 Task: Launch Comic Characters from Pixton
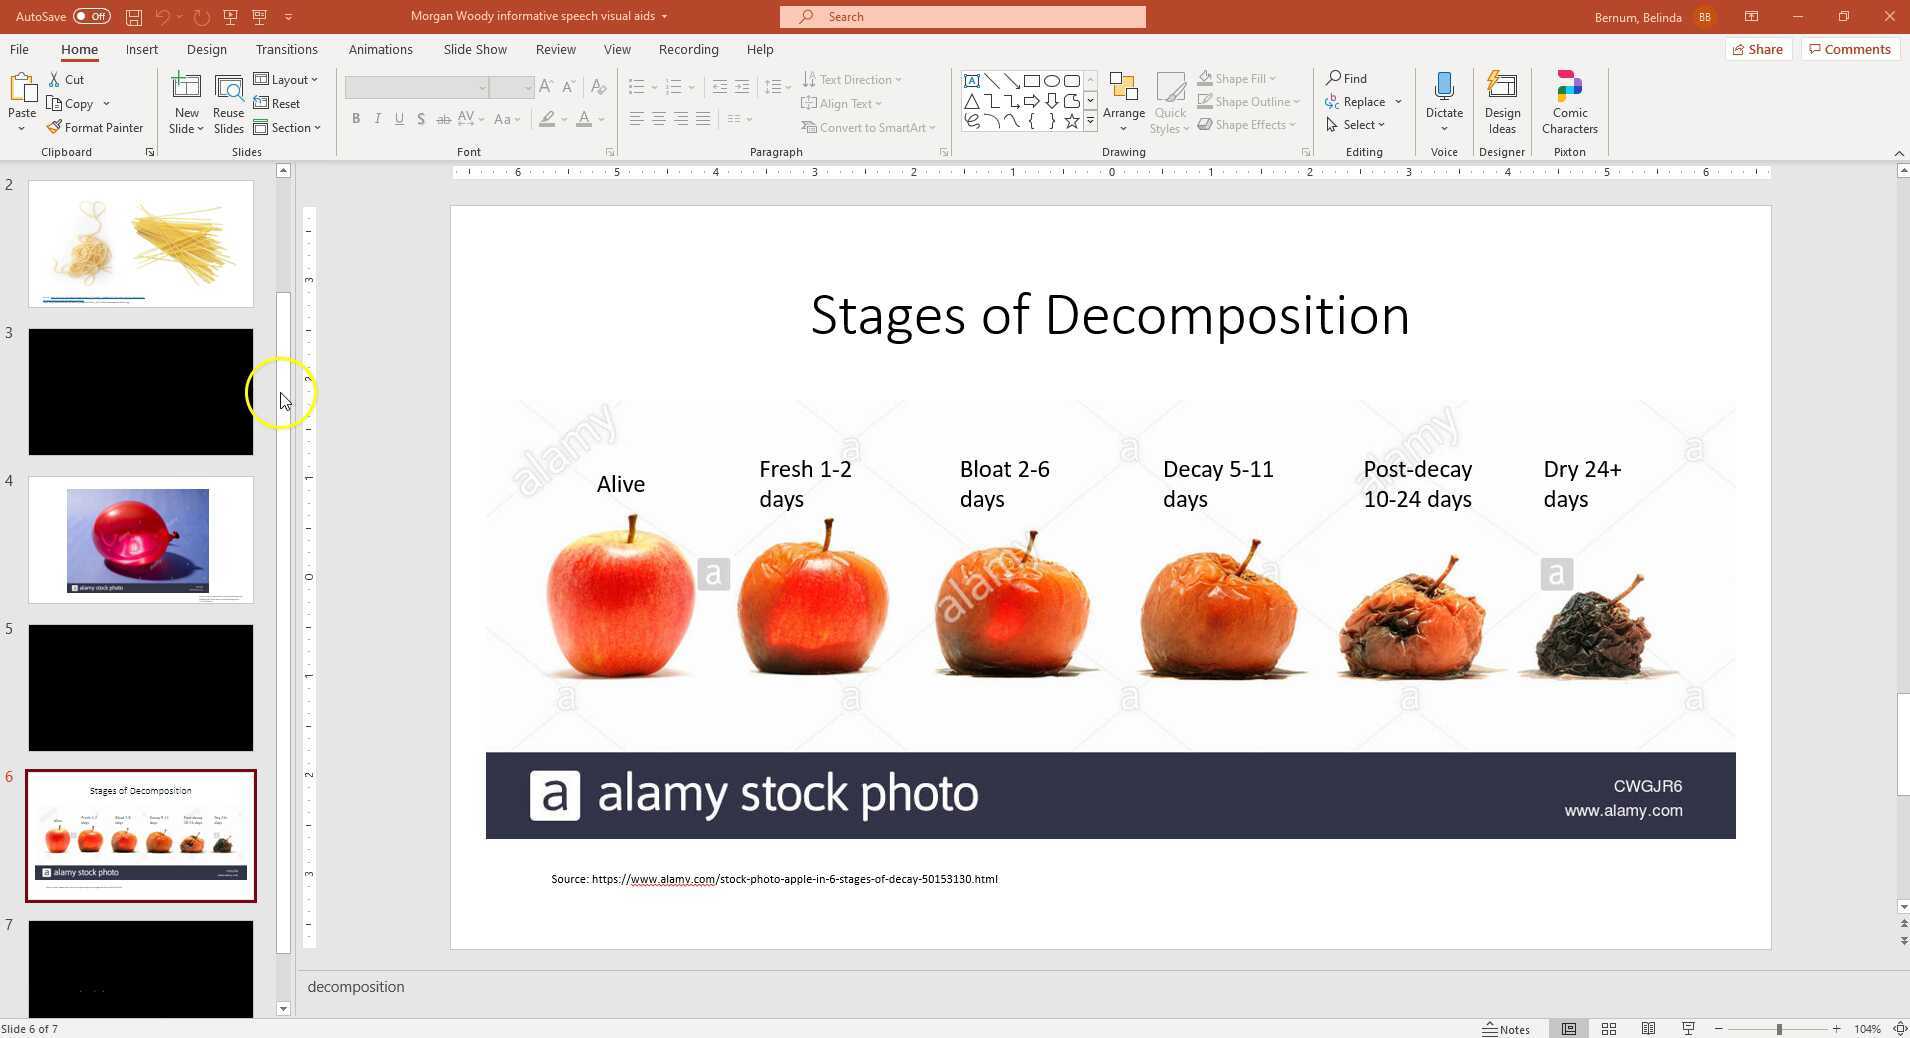click(x=1568, y=100)
